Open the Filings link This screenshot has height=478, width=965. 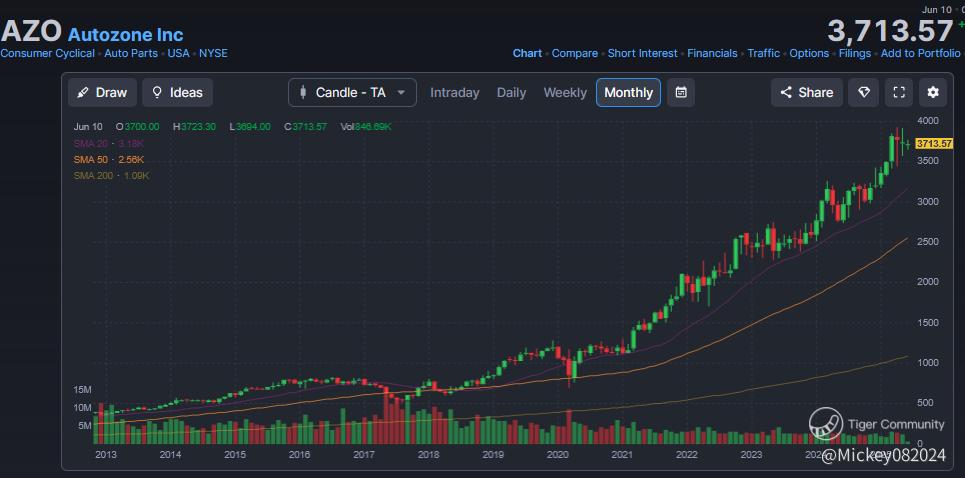coord(855,54)
